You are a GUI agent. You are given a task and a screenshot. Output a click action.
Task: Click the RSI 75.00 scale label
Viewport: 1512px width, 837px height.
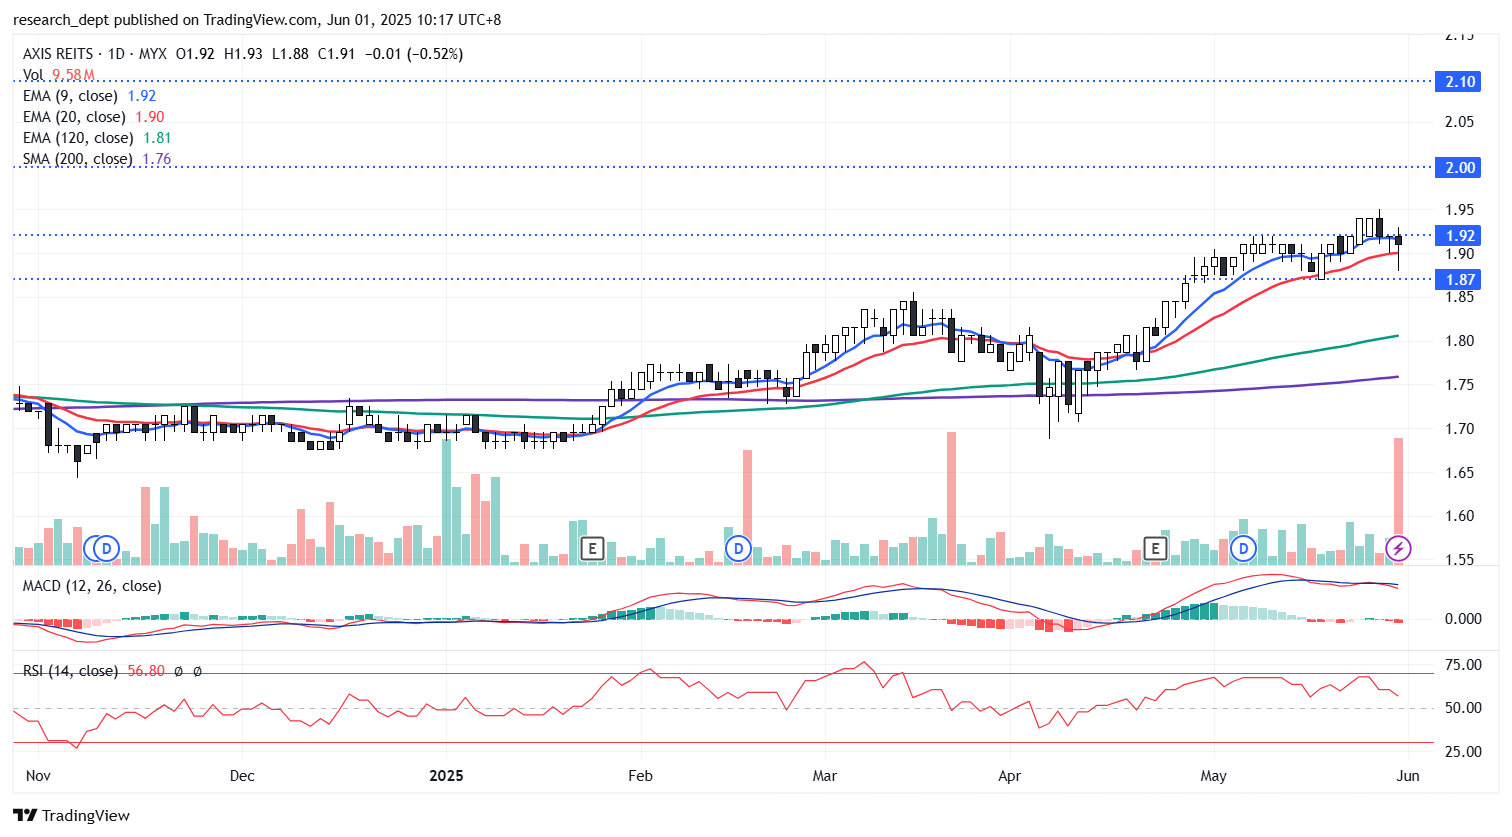tap(1464, 665)
